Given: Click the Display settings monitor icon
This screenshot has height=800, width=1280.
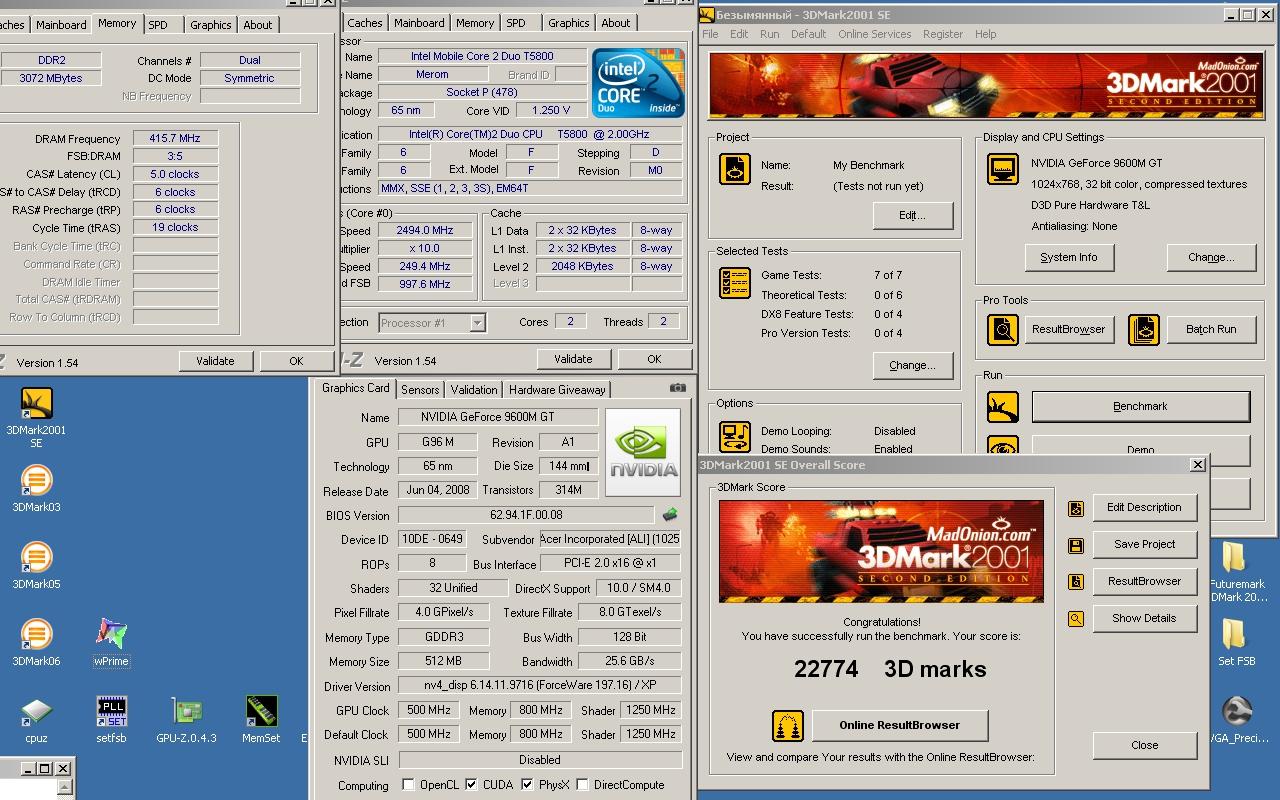Looking at the screenshot, I should [1002, 168].
